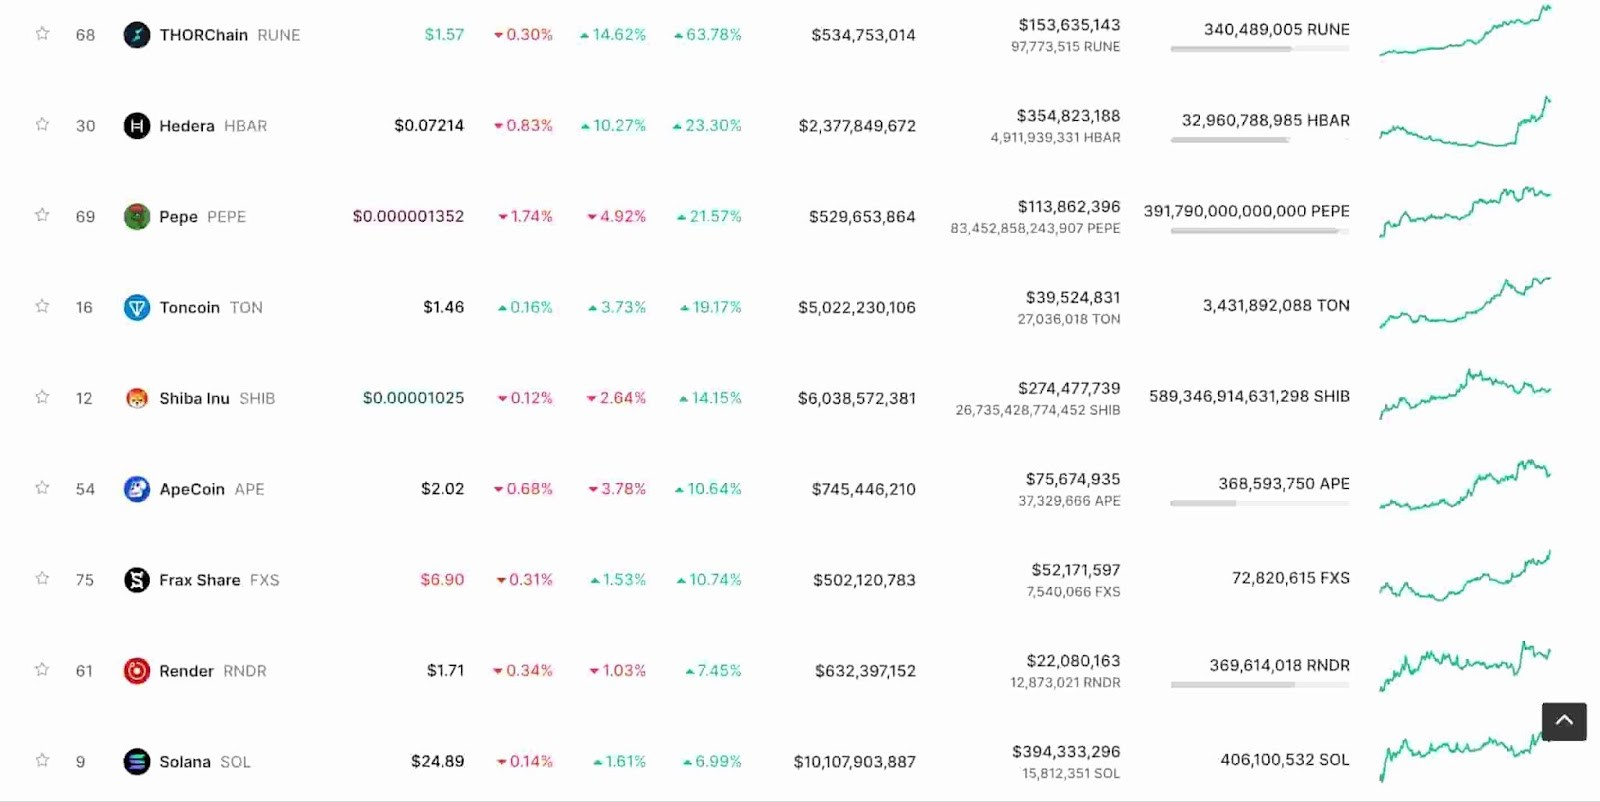Click the Render RNDR logo icon
The image size is (1600, 802).
[x=136, y=671]
